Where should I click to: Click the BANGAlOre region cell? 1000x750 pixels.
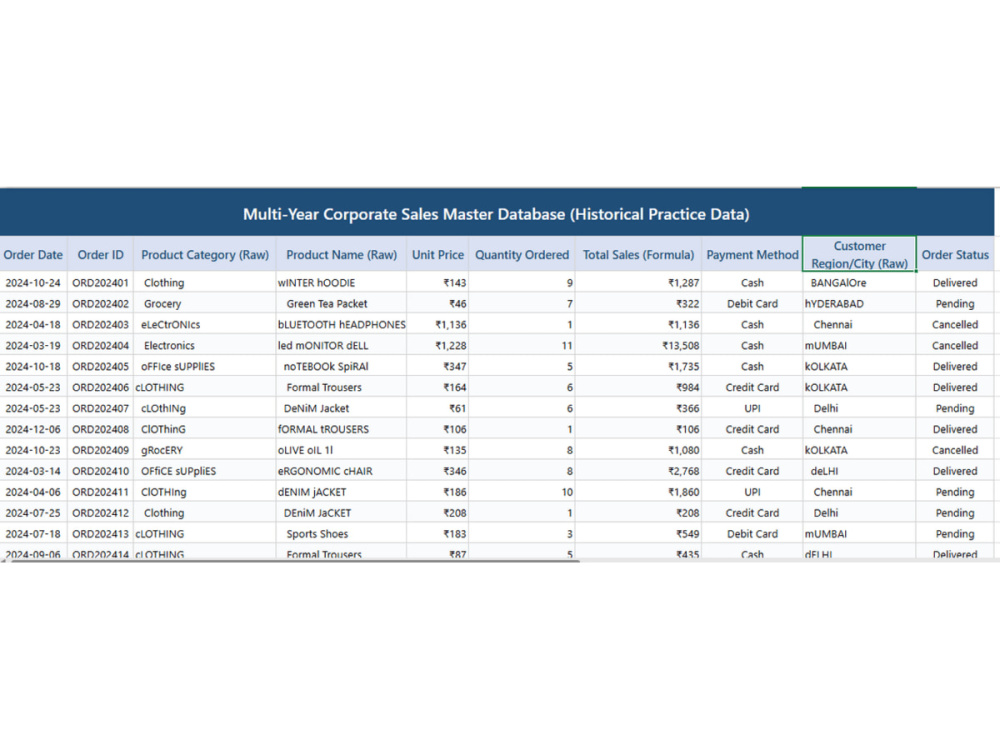(859, 283)
